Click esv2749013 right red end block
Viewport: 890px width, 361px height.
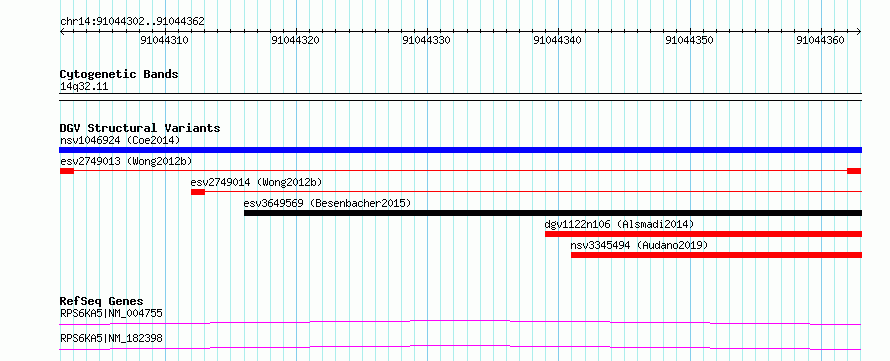coord(854,171)
